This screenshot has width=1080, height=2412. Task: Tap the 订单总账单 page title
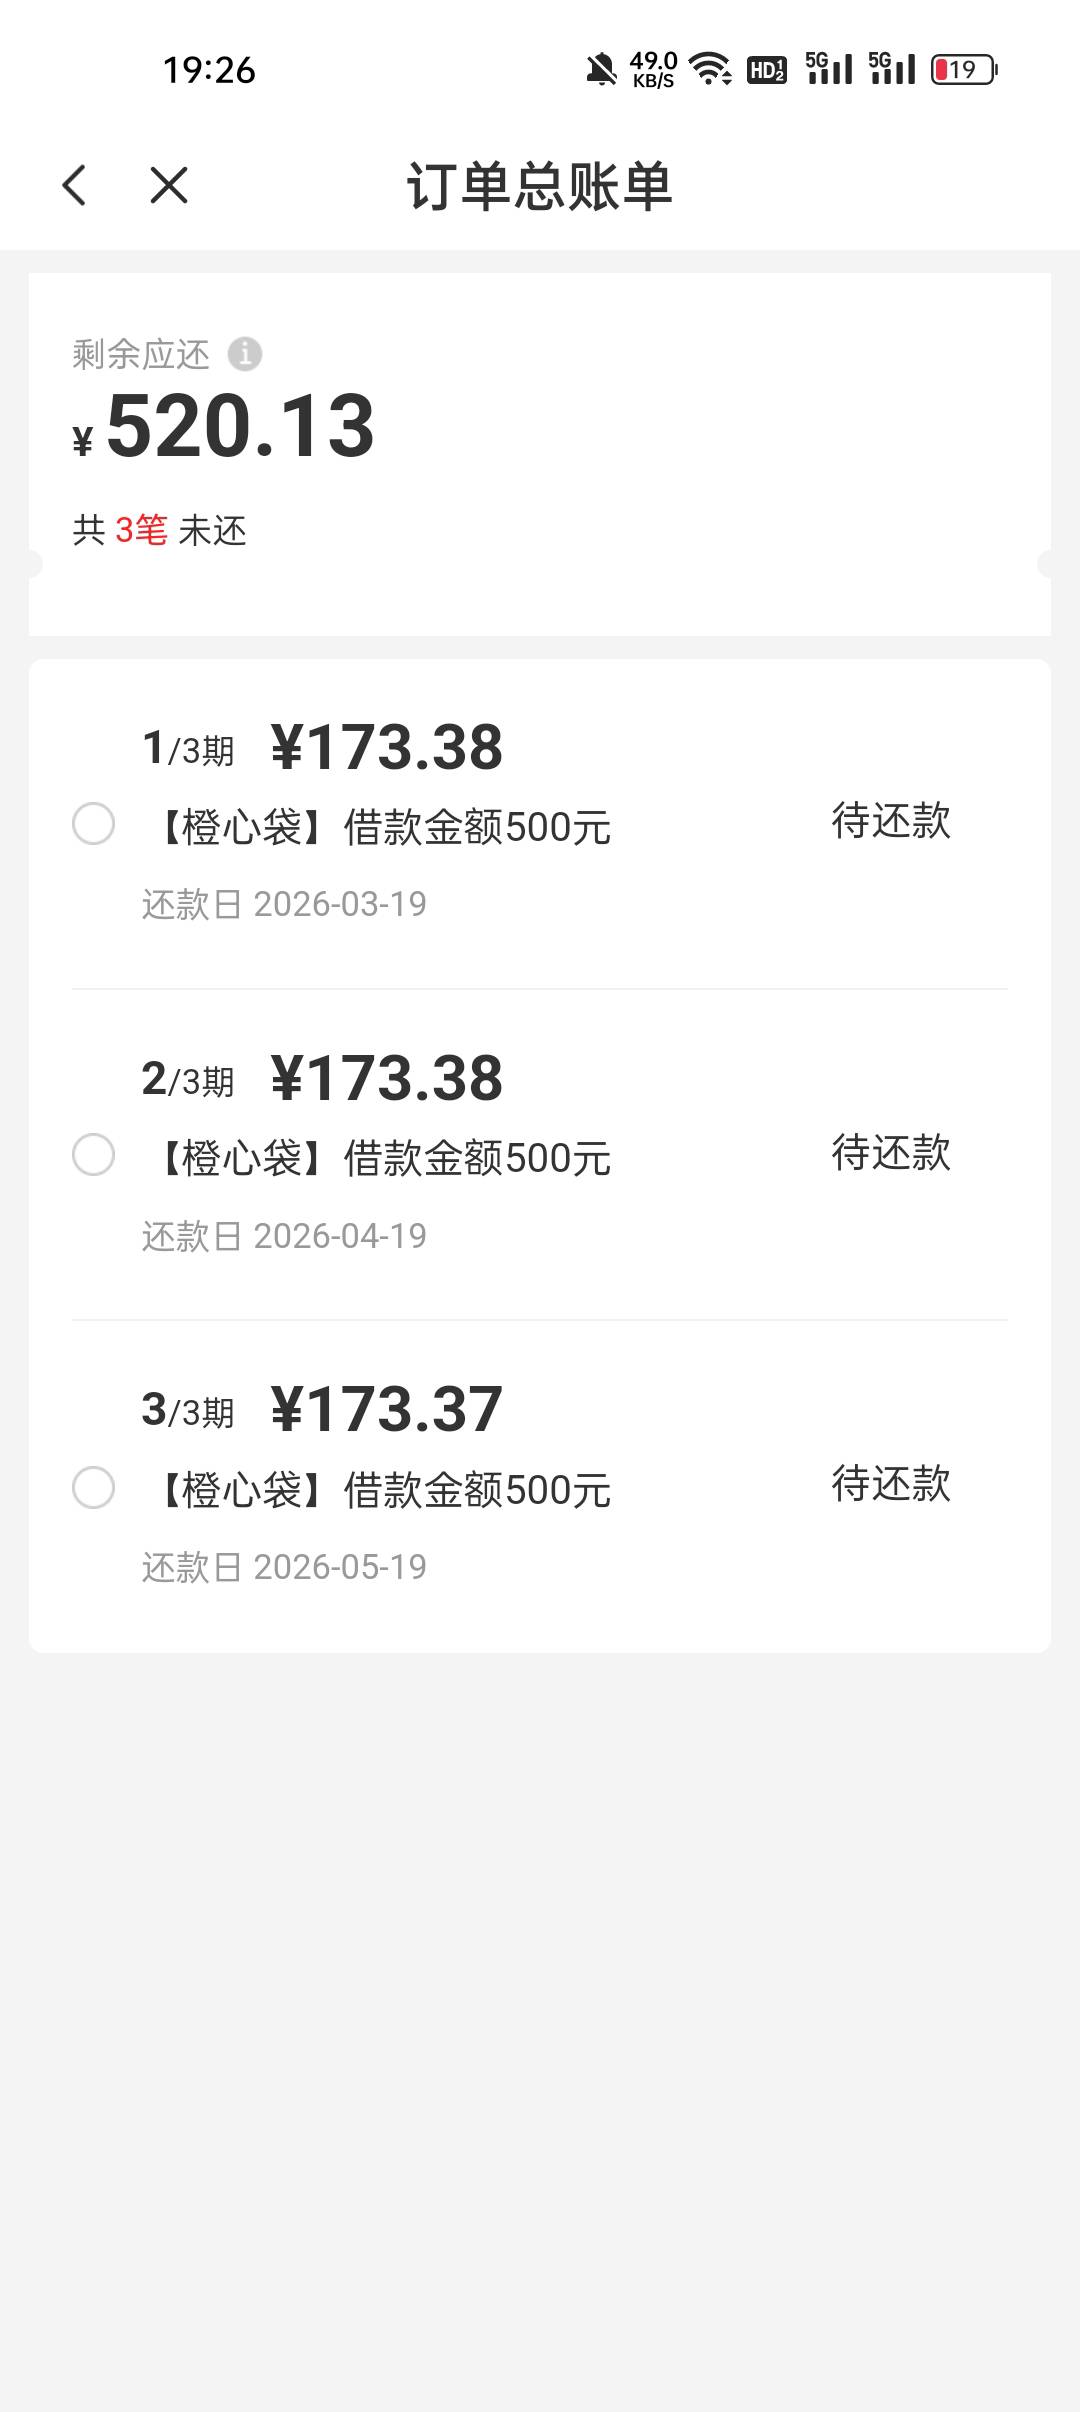point(539,186)
